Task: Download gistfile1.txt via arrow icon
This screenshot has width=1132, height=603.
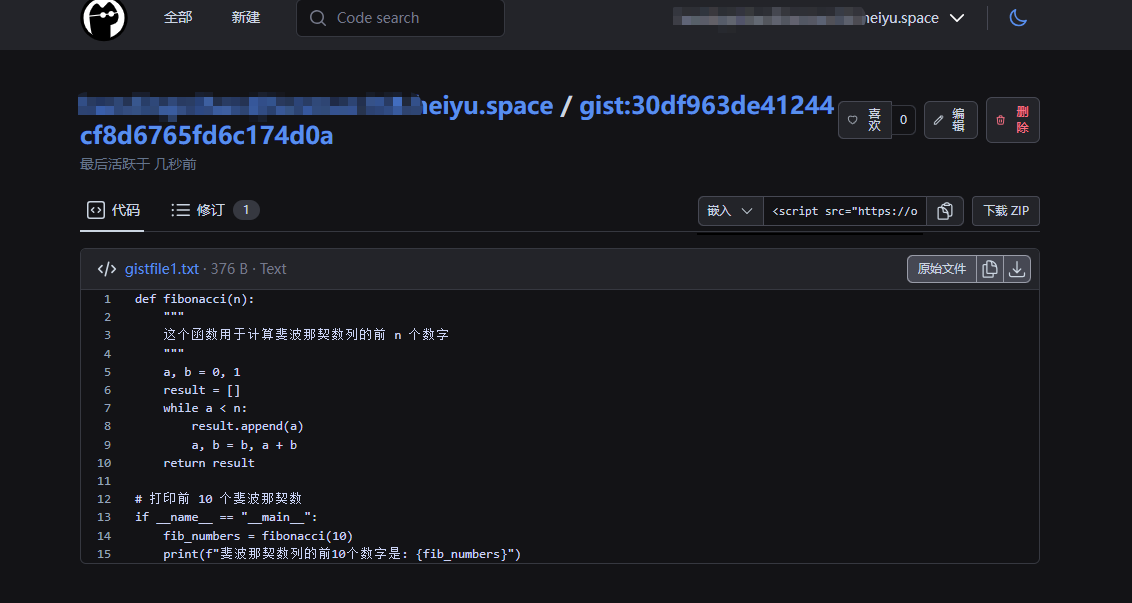Action: tap(1016, 269)
